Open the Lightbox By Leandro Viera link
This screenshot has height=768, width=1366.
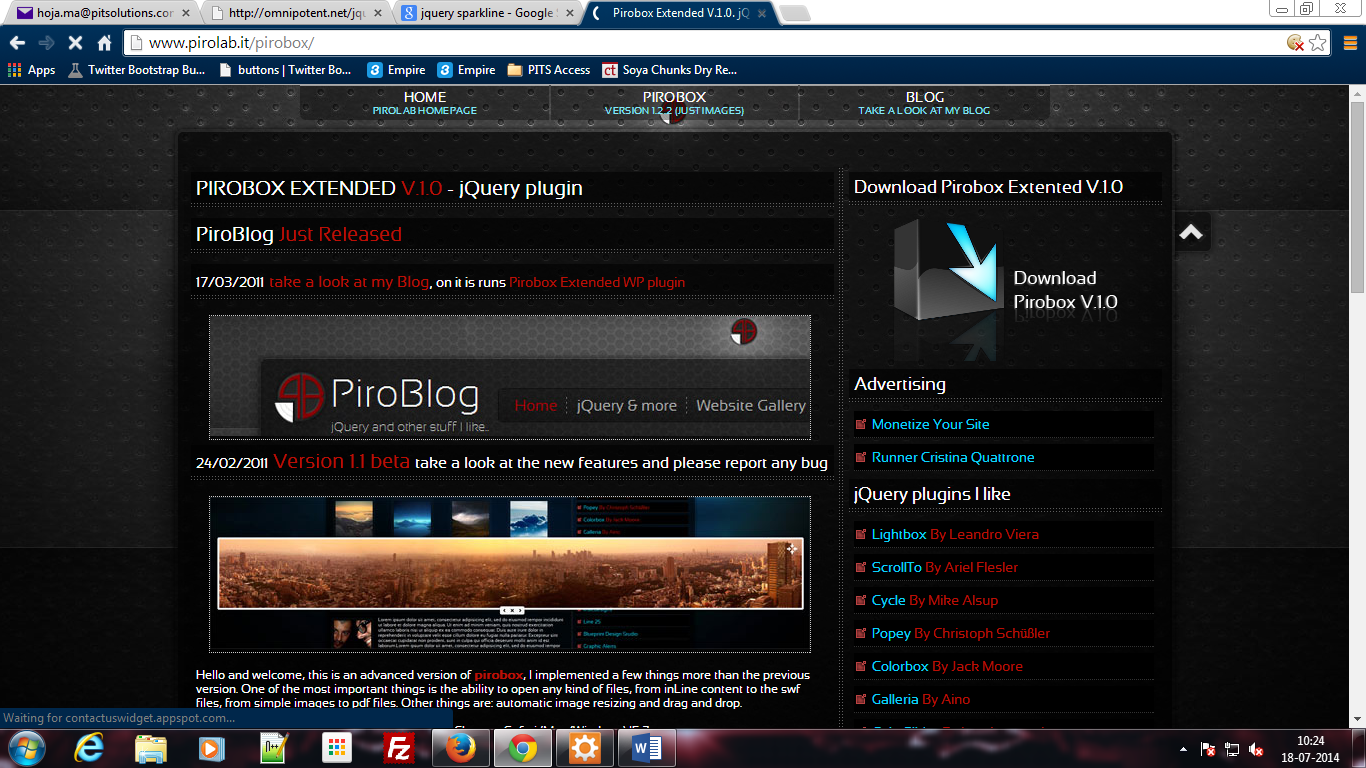(x=955, y=534)
